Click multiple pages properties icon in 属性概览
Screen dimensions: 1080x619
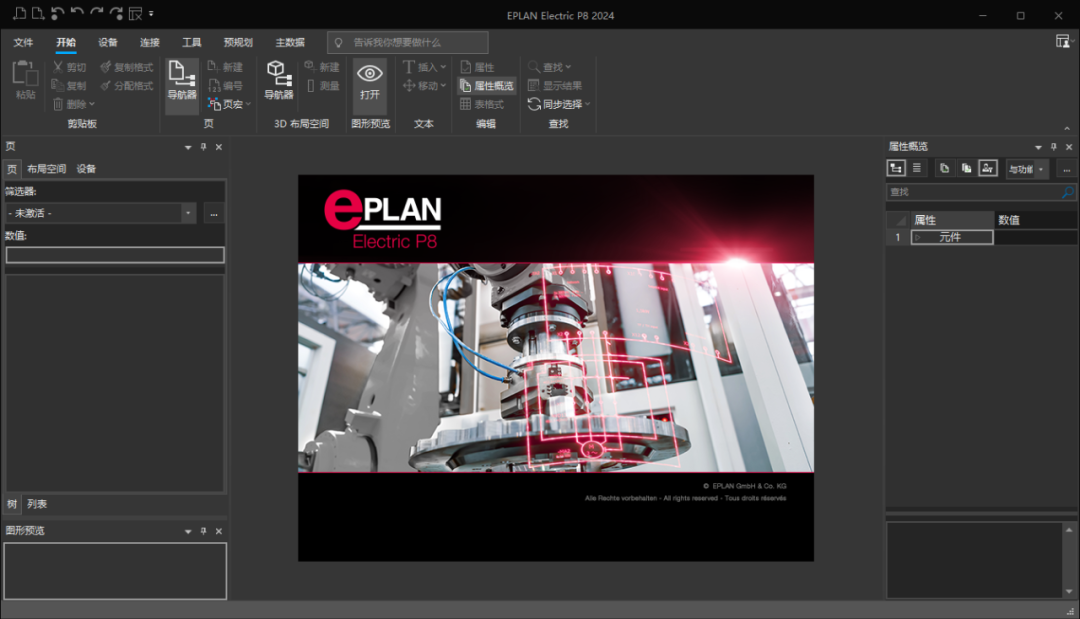point(966,168)
